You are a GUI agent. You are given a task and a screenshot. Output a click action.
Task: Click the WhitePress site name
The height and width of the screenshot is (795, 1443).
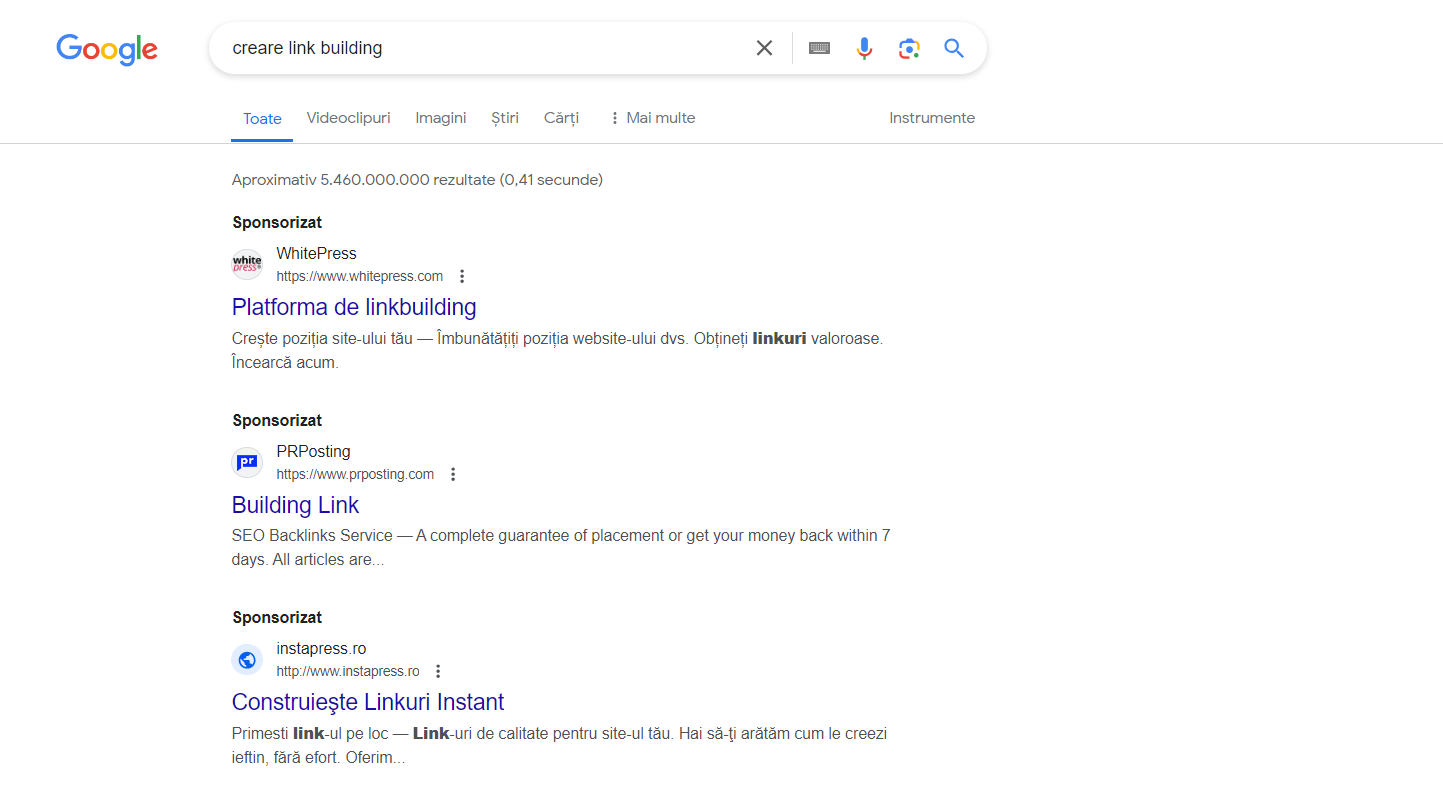316,254
